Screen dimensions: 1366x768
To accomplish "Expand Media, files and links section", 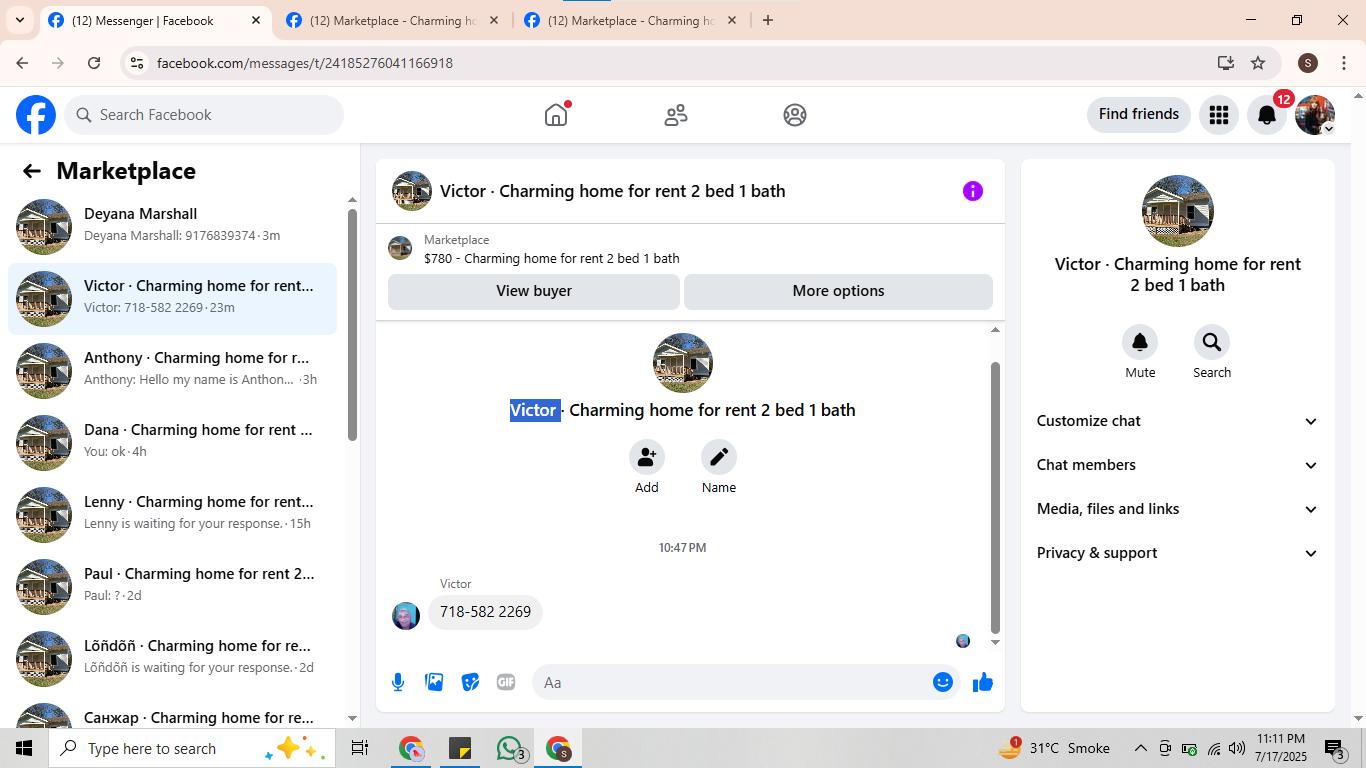I will [x=1178, y=509].
